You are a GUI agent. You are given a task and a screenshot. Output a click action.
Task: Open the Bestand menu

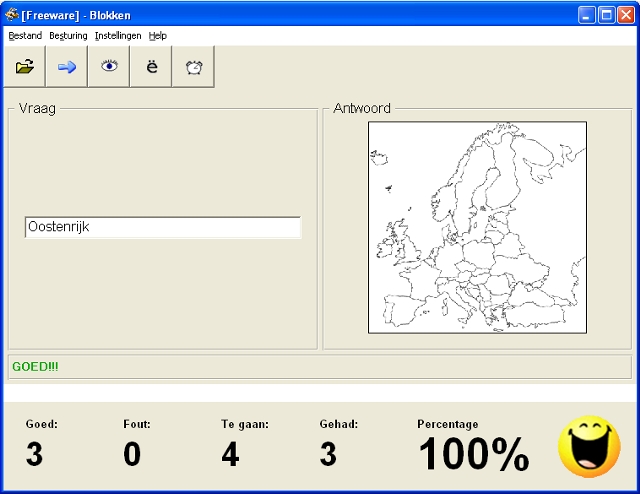pos(25,36)
